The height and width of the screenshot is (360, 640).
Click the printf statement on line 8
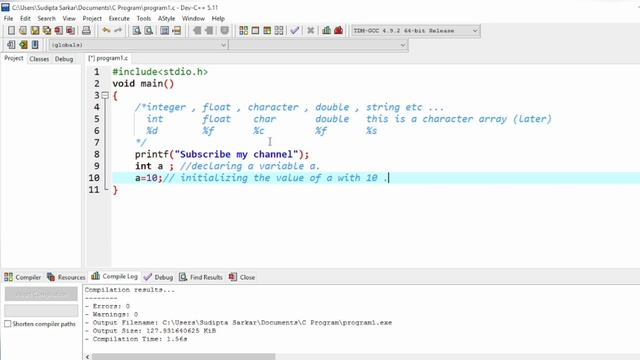tap(222, 154)
